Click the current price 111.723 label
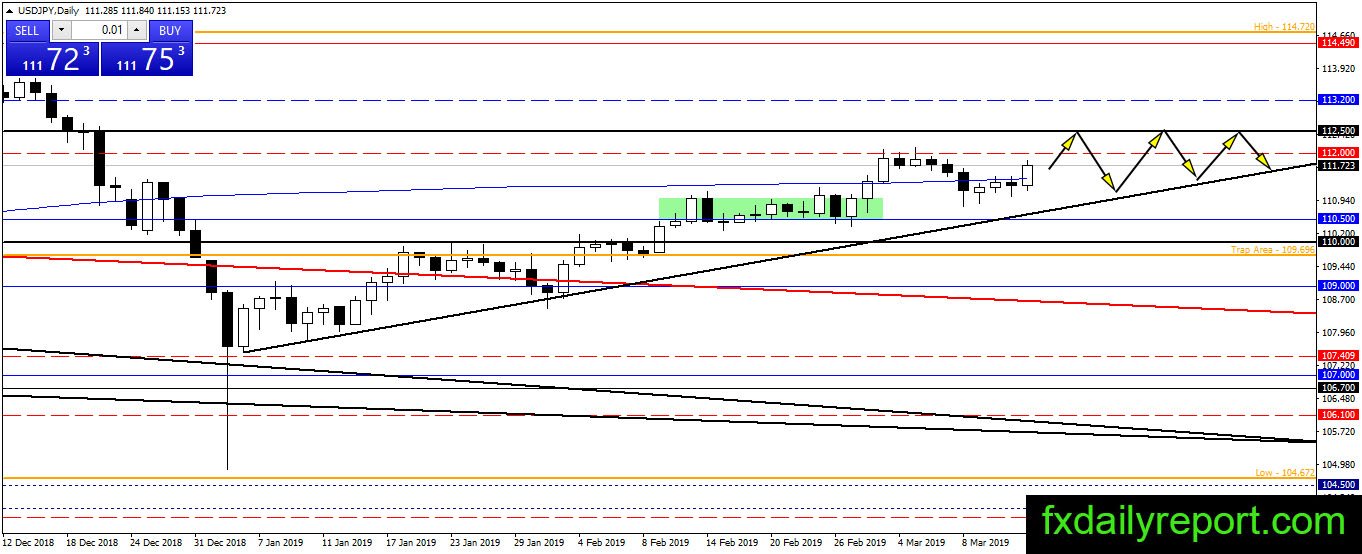Image resolution: width=1362 pixels, height=554 pixels. pos(1338,165)
